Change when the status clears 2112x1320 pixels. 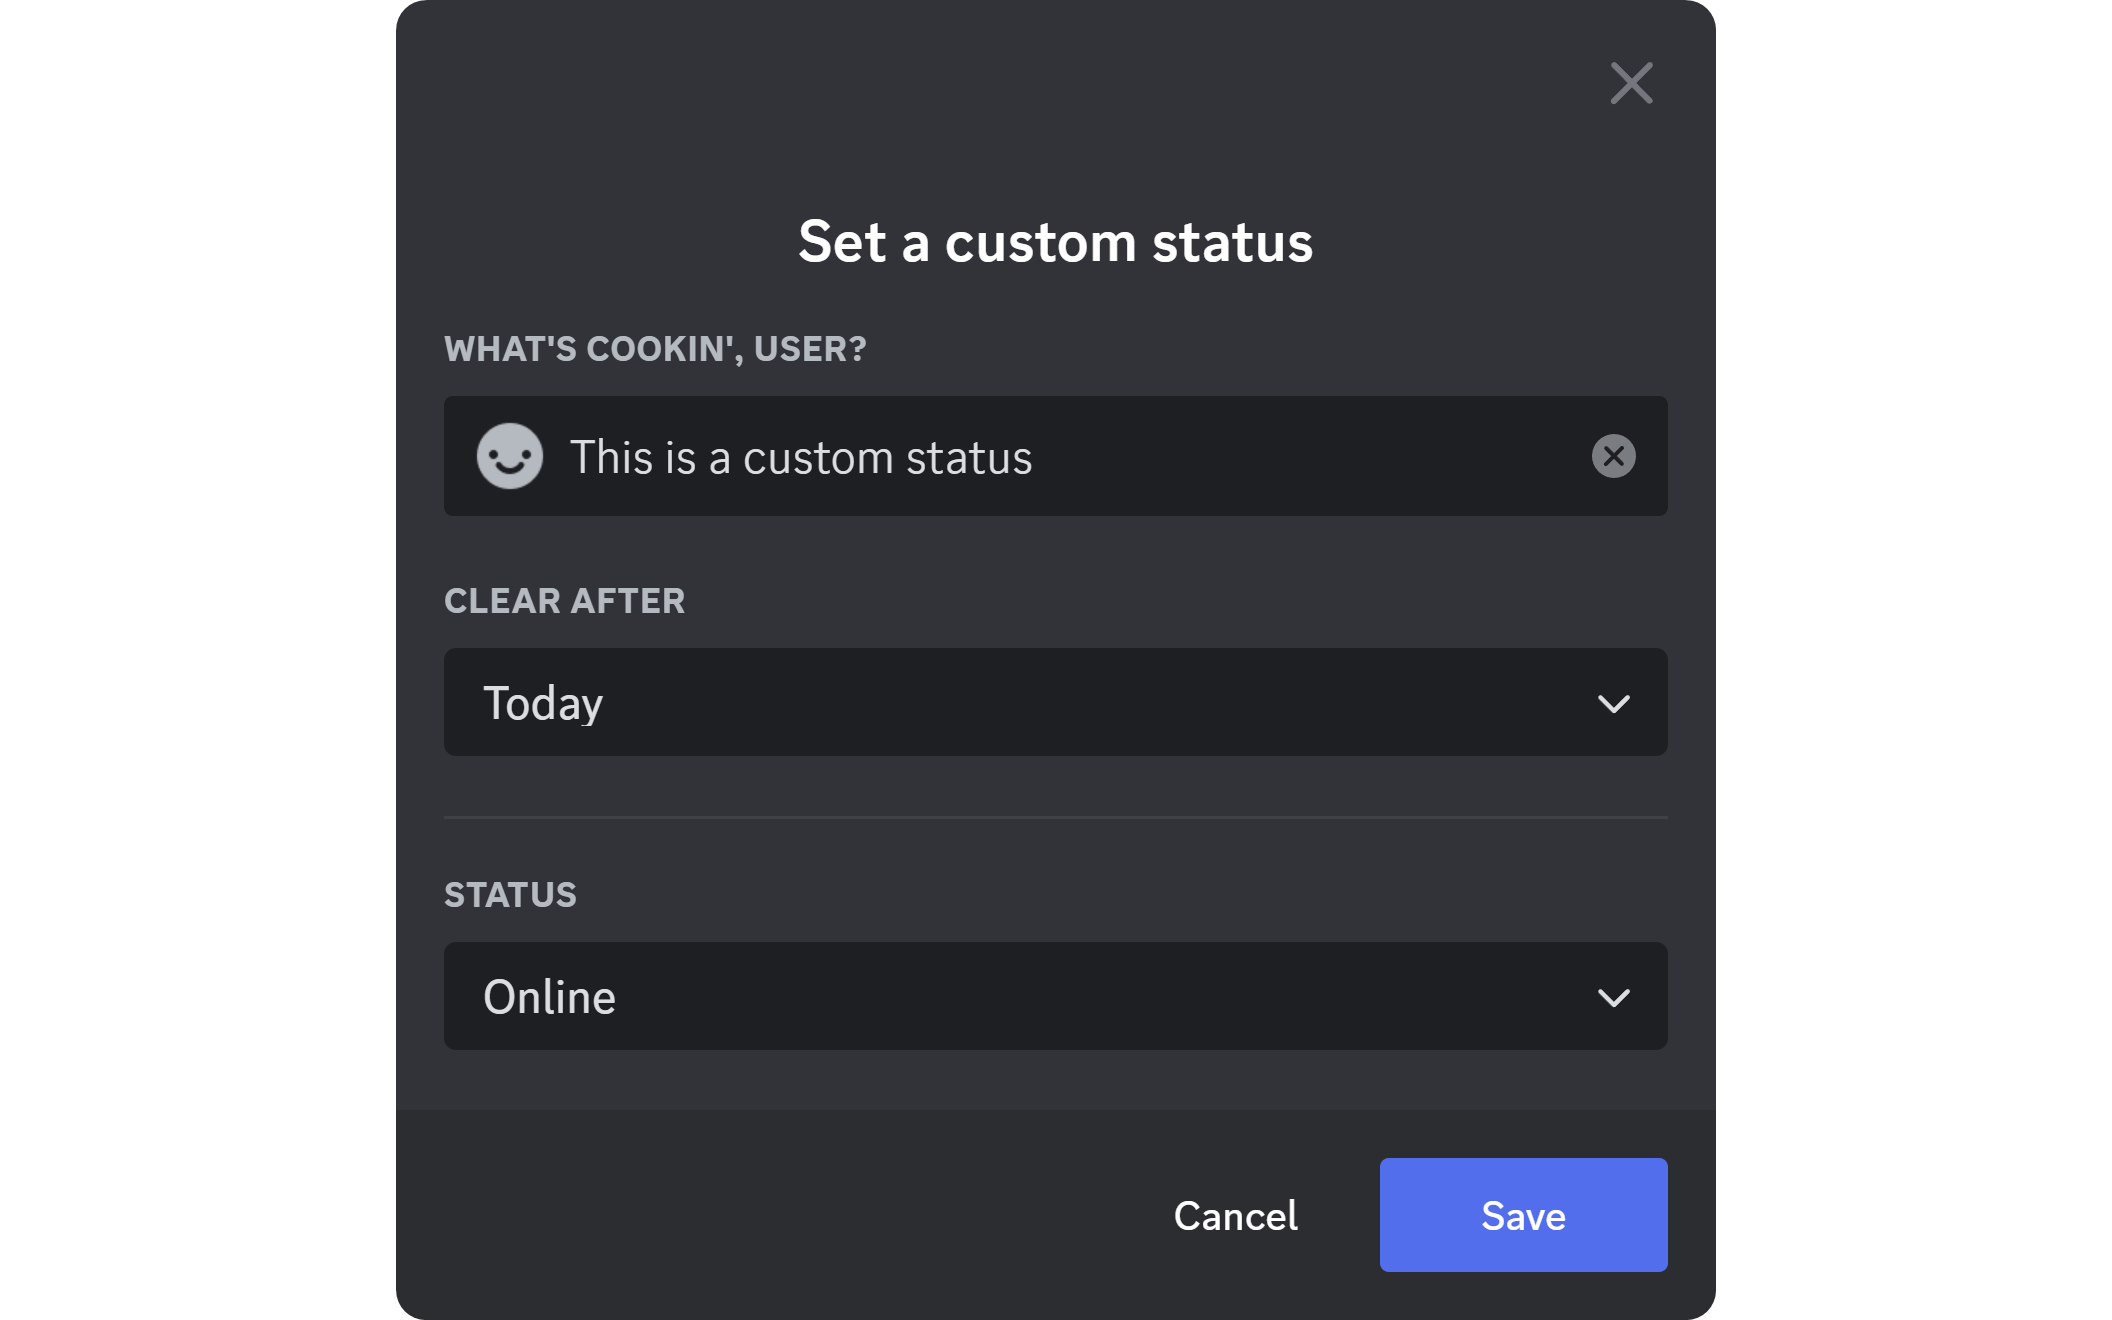point(1055,702)
